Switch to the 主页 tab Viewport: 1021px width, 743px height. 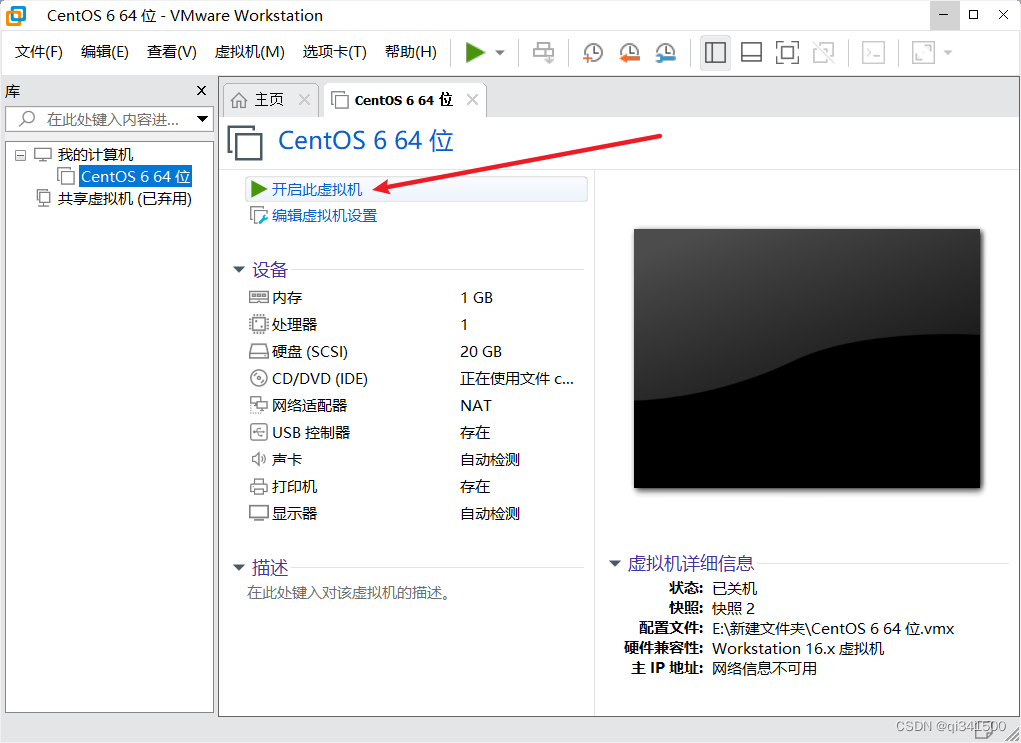[269, 100]
